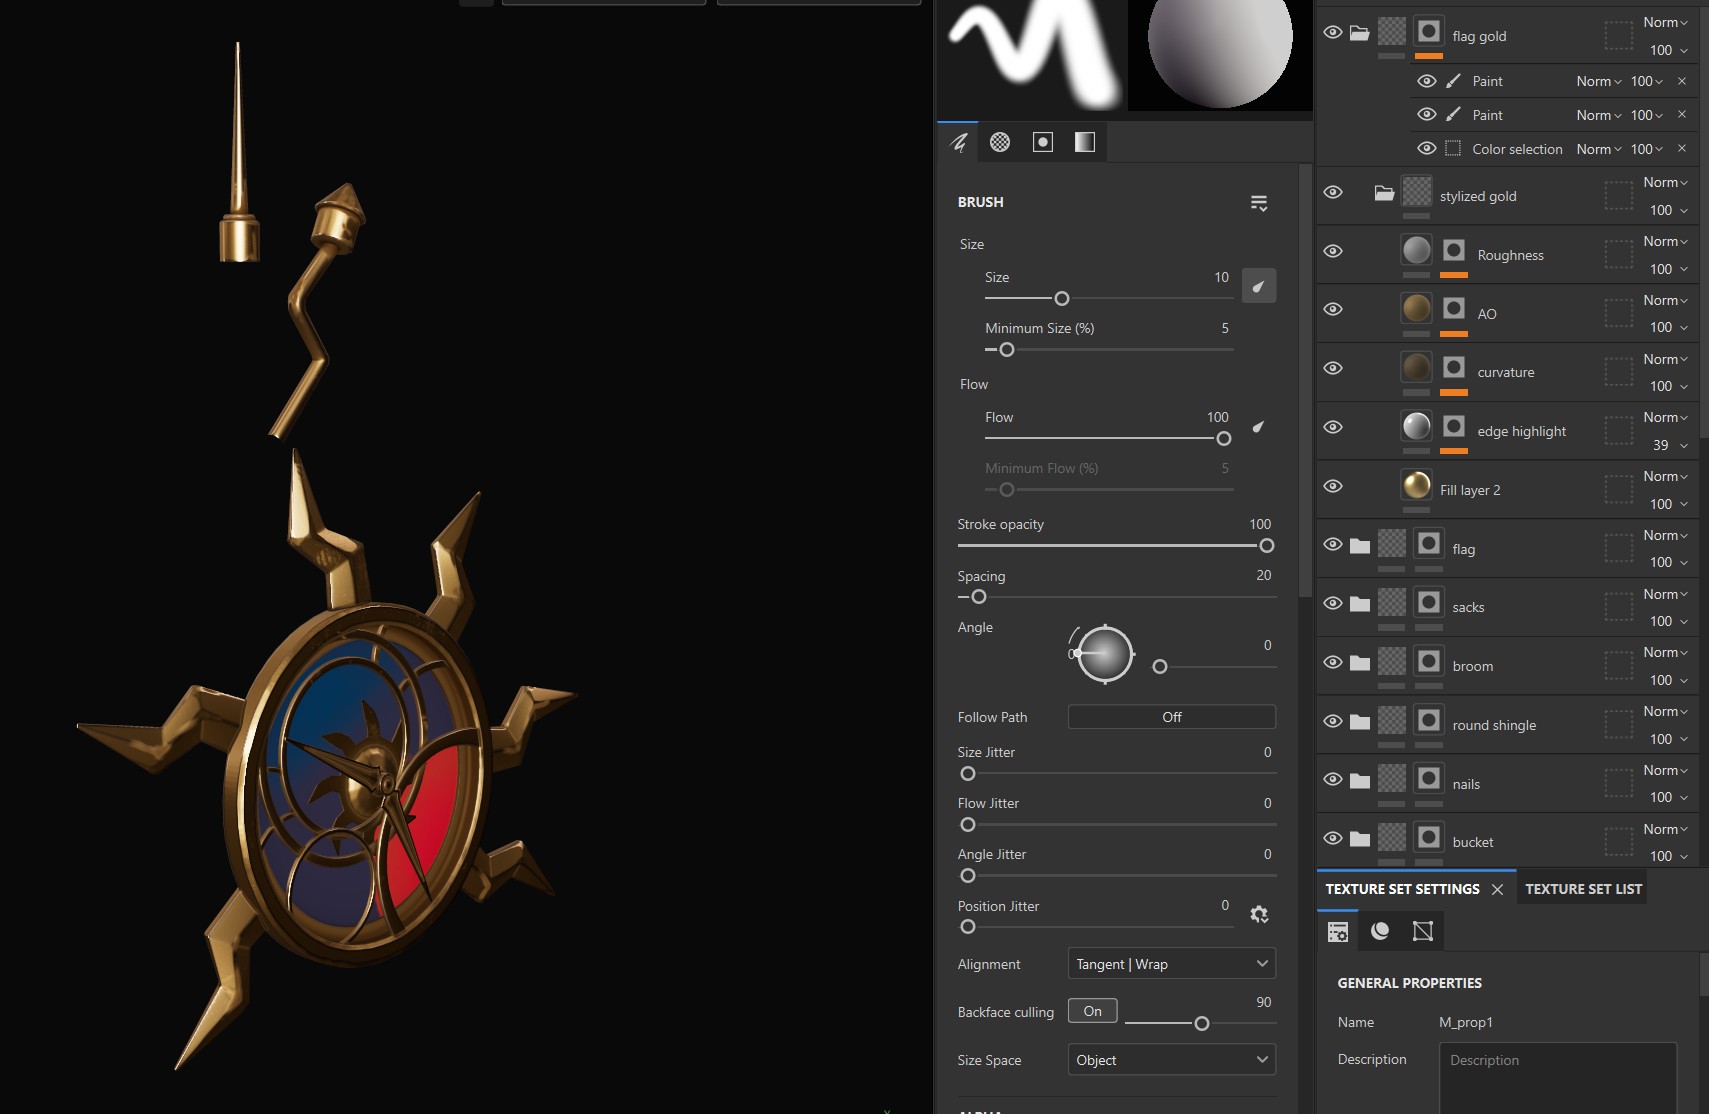Toggle pen pressure icon for Flow

point(1259,427)
